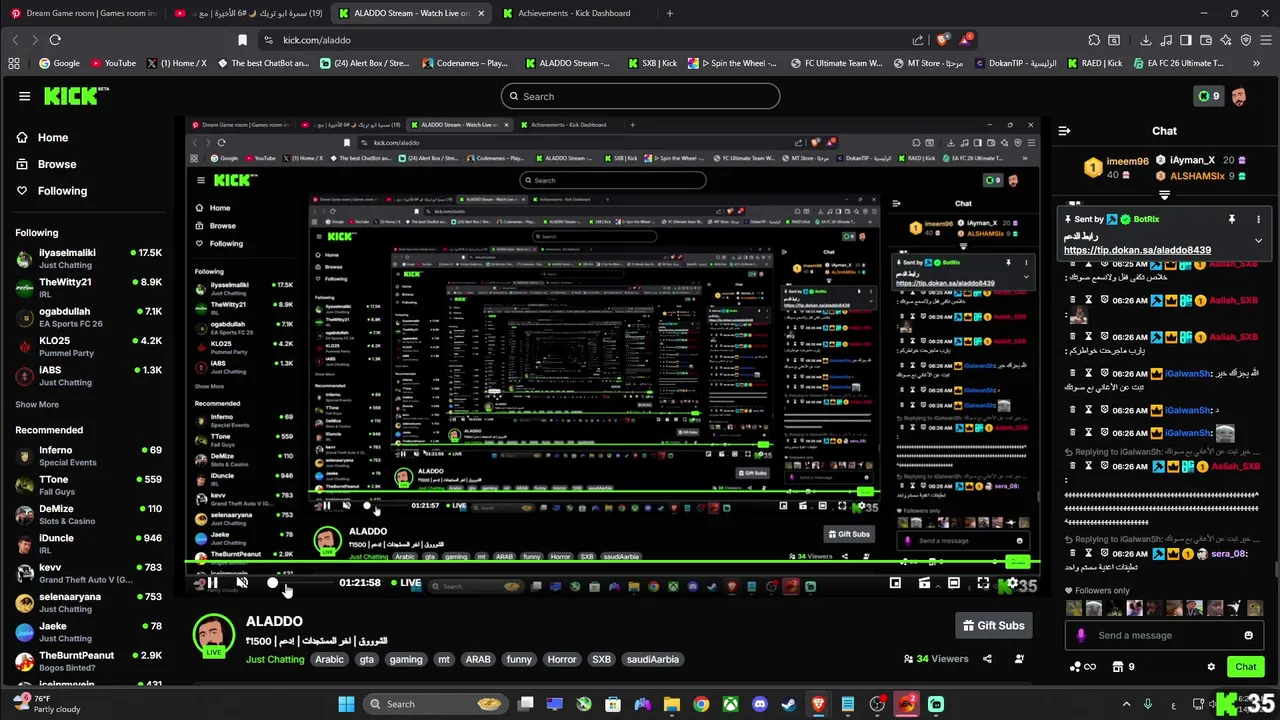Open Brave VPN shield icon
This screenshot has height=720, width=1280.
[x=1246, y=40]
